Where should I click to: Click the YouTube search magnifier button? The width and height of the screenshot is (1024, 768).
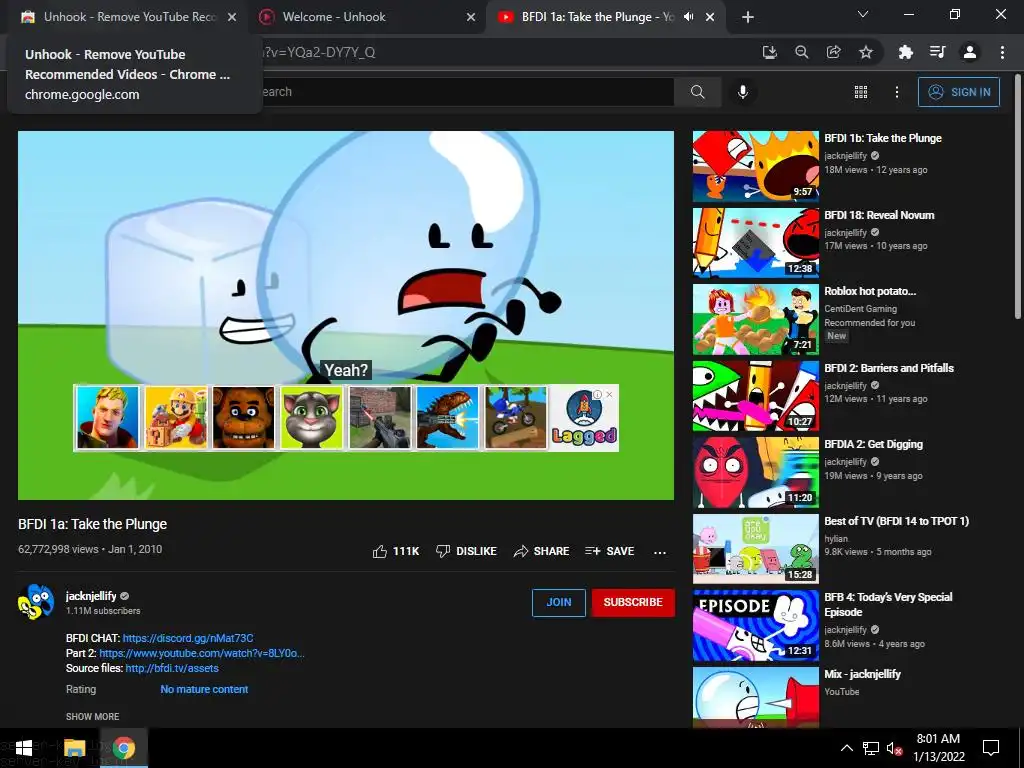pyautogui.click(x=697, y=92)
